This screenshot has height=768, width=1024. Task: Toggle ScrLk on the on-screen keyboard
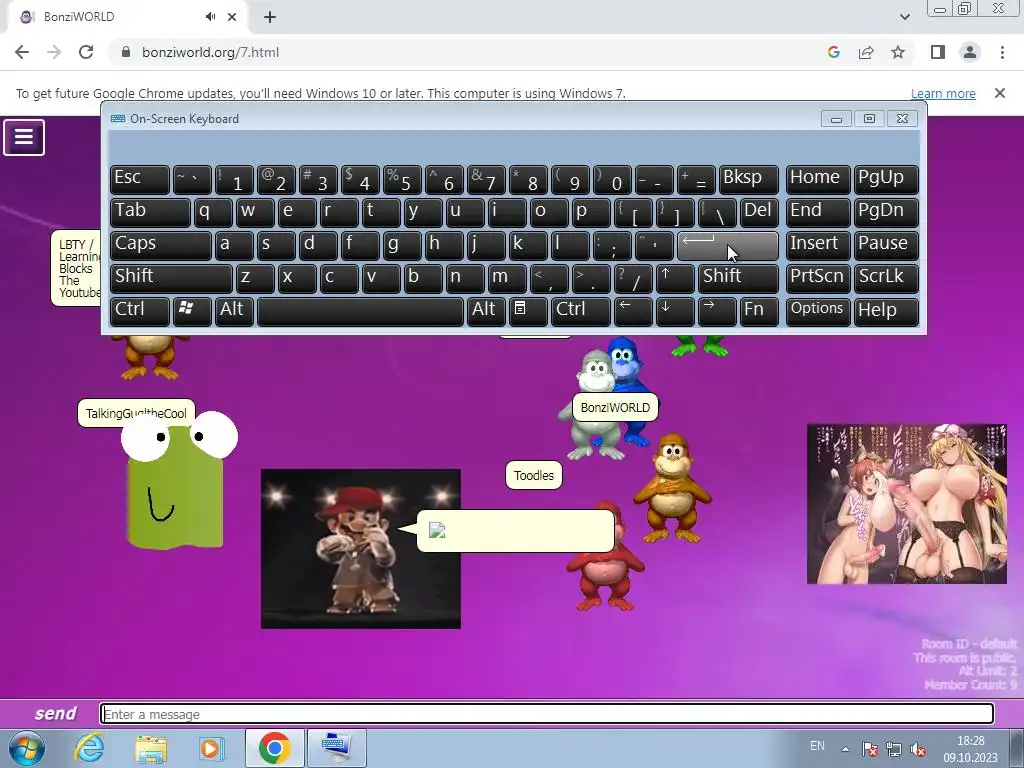tap(886, 278)
